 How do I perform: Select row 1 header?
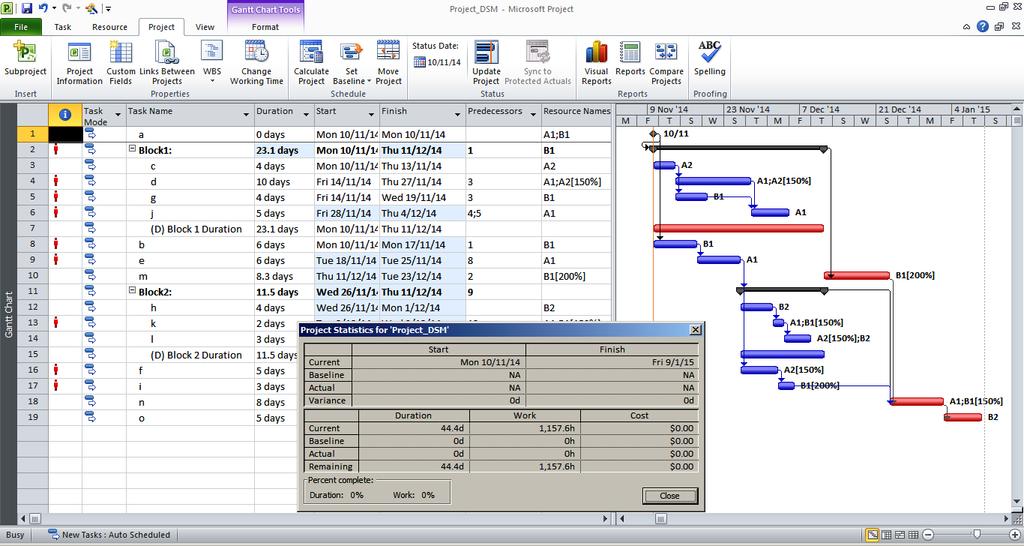[33, 134]
